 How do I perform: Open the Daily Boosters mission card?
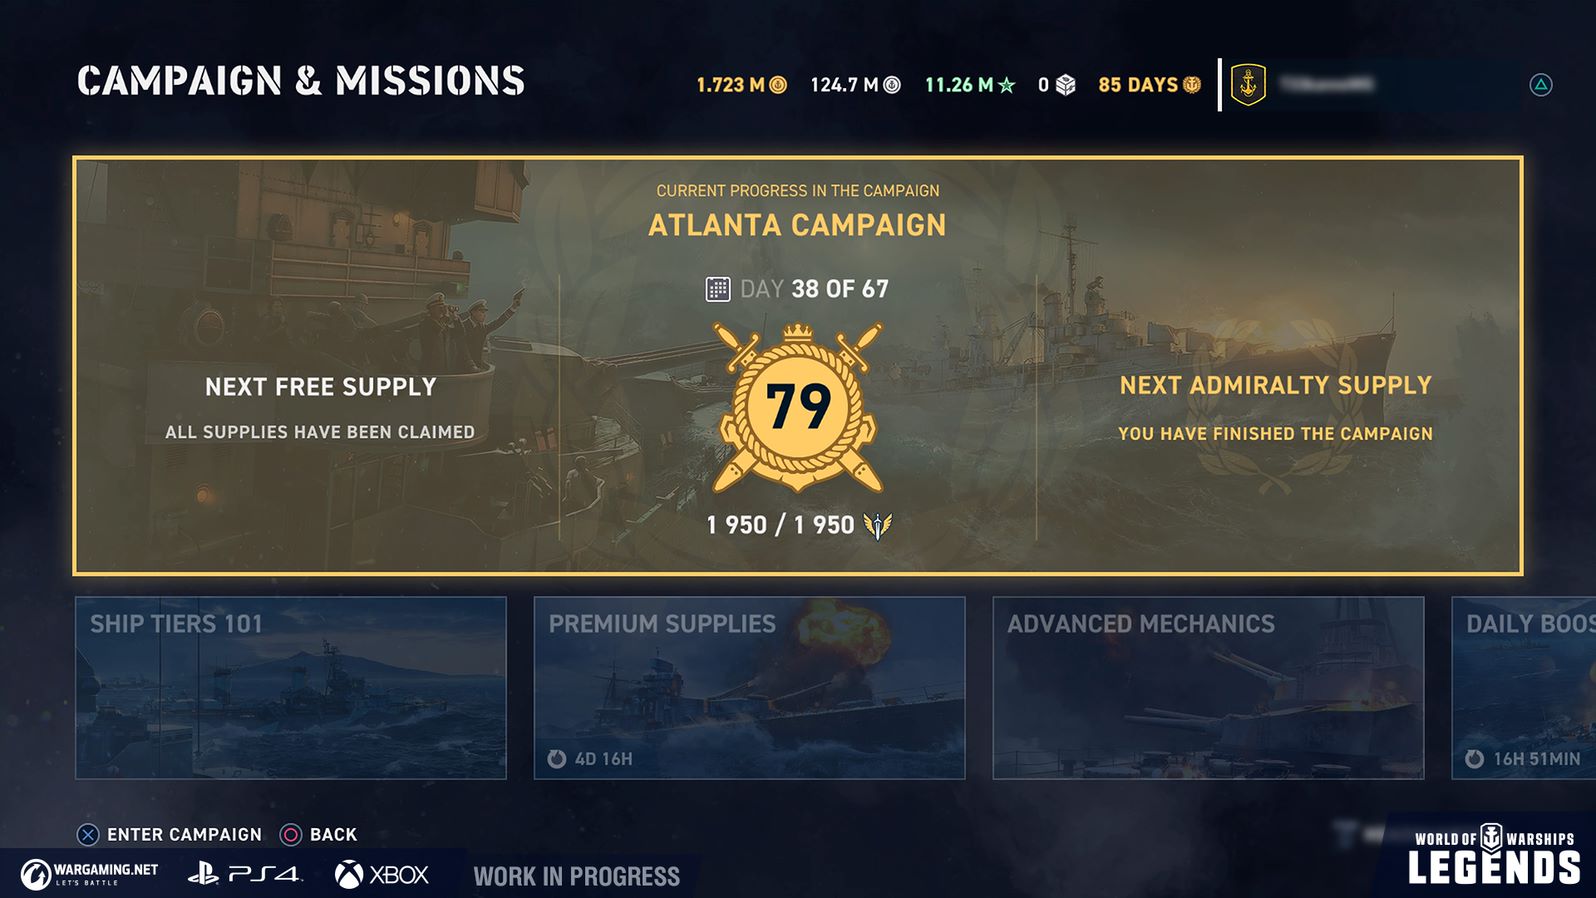click(x=1524, y=688)
